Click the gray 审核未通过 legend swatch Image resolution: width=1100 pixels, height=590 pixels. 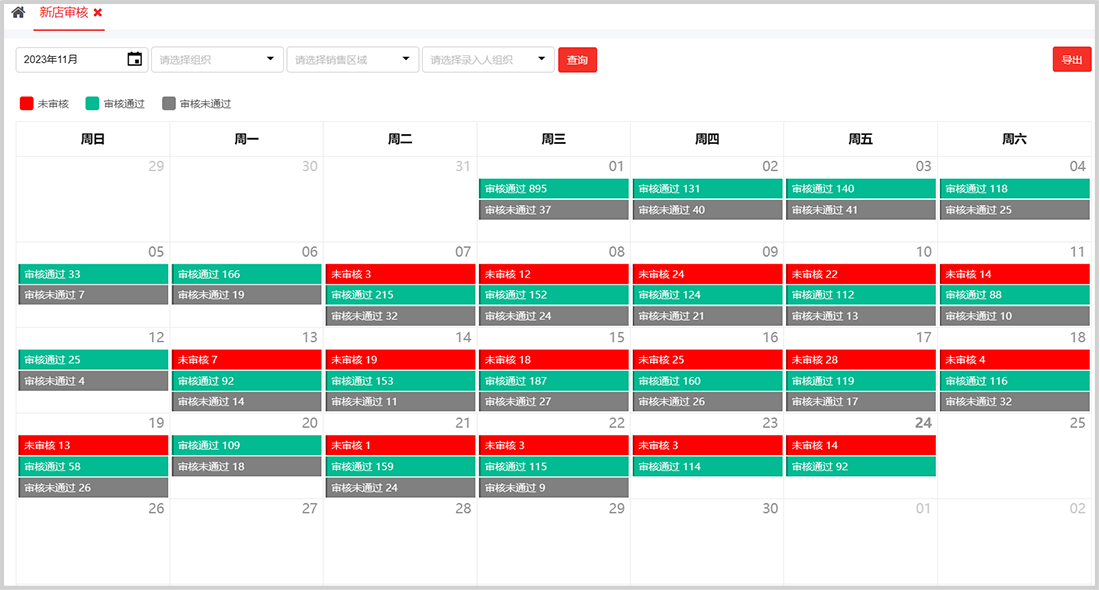click(x=169, y=103)
